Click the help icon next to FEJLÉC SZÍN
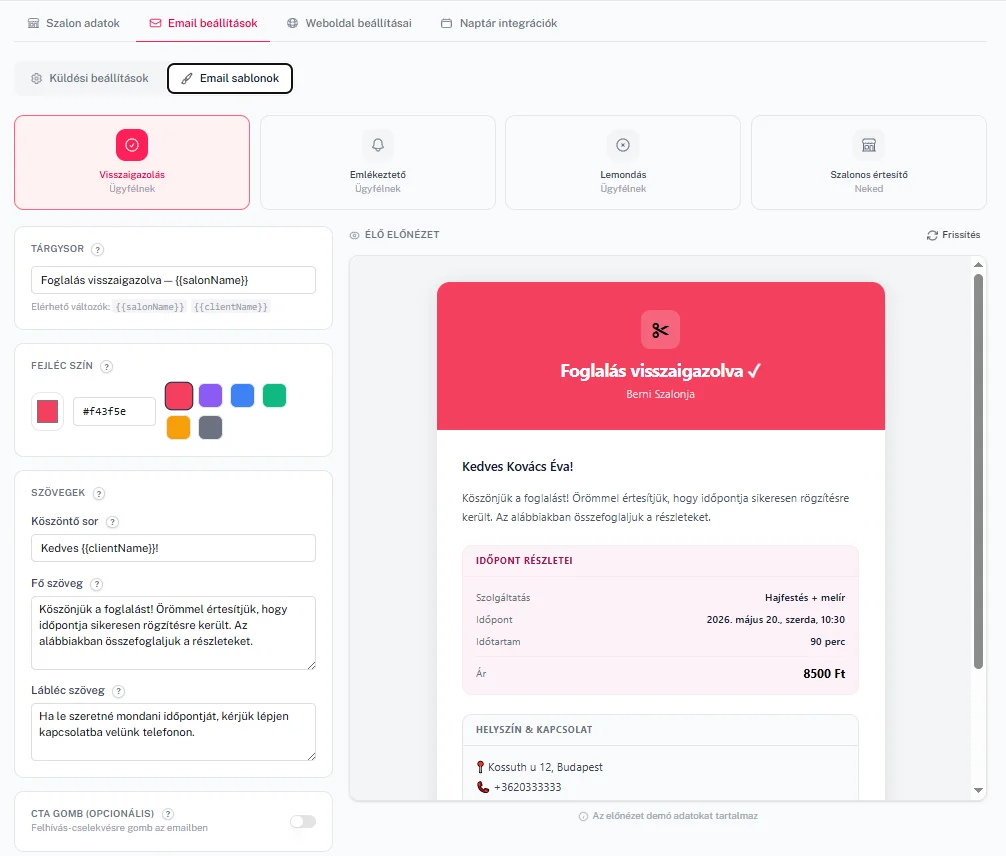1006x856 pixels. point(107,366)
